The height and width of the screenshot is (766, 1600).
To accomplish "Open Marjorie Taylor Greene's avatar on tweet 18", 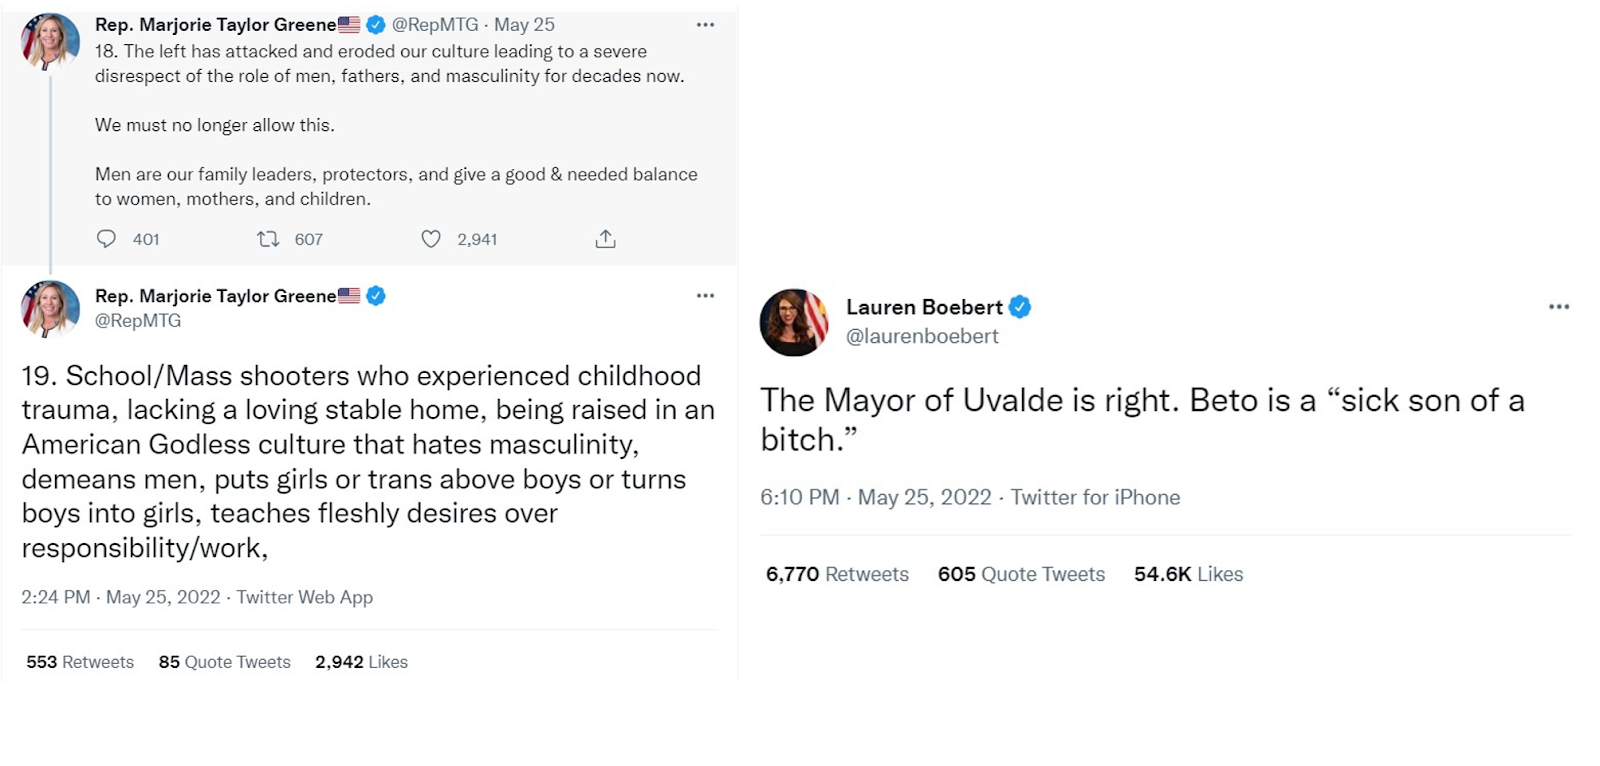I will [x=50, y=42].
